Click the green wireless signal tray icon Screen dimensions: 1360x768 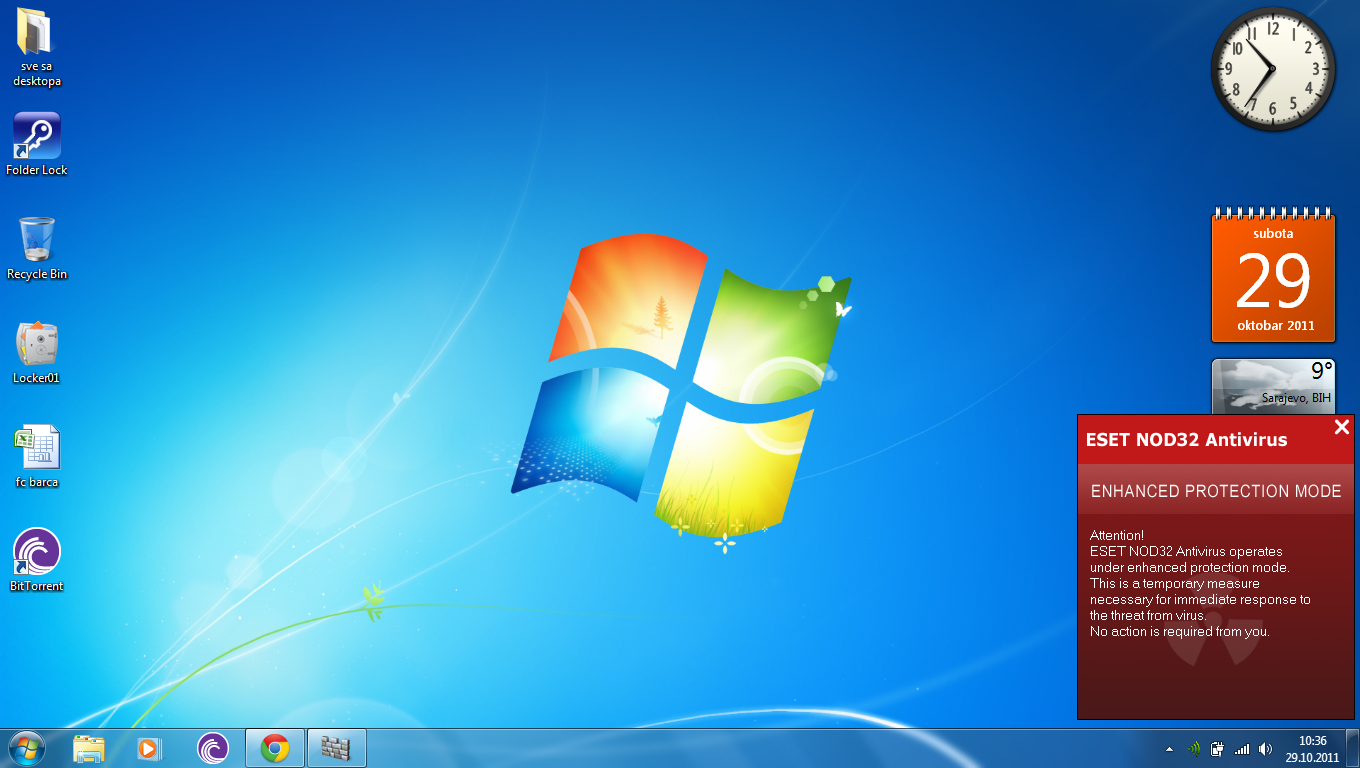[x=1193, y=748]
